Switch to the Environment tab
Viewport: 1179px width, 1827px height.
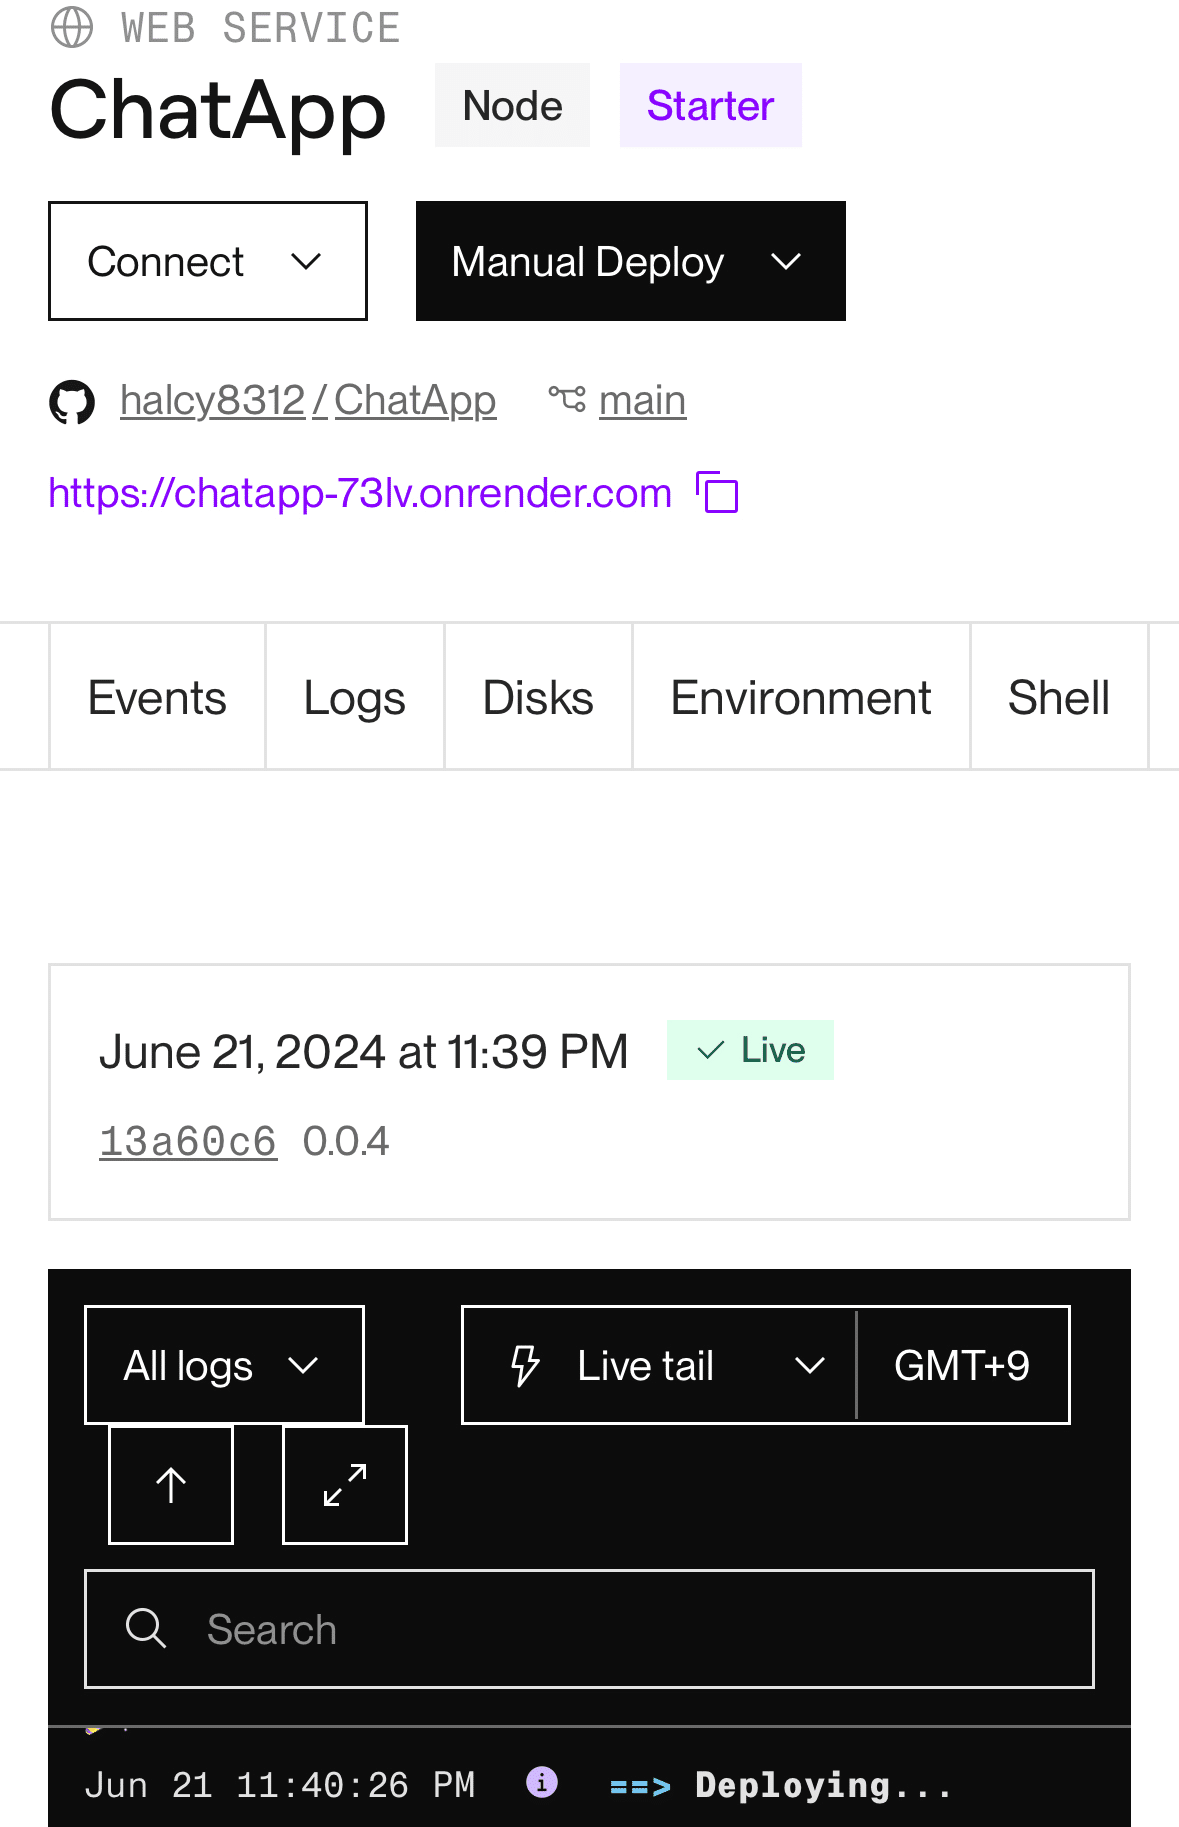tap(801, 697)
